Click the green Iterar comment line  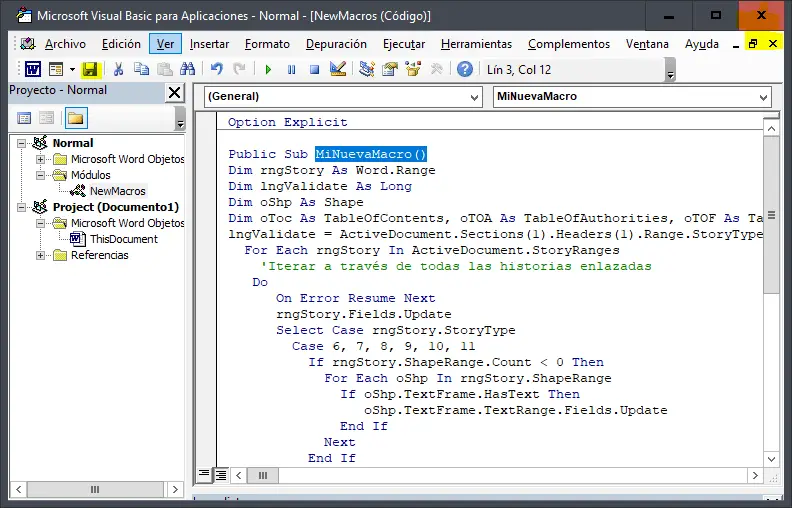point(456,267)
